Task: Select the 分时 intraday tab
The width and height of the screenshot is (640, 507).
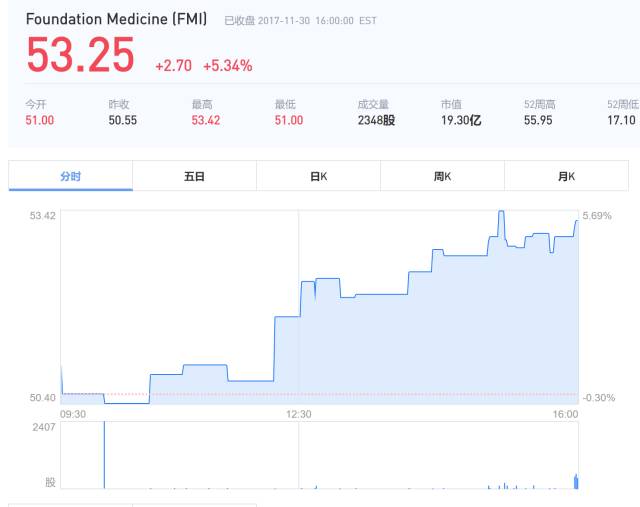Action: coord(70,176)
